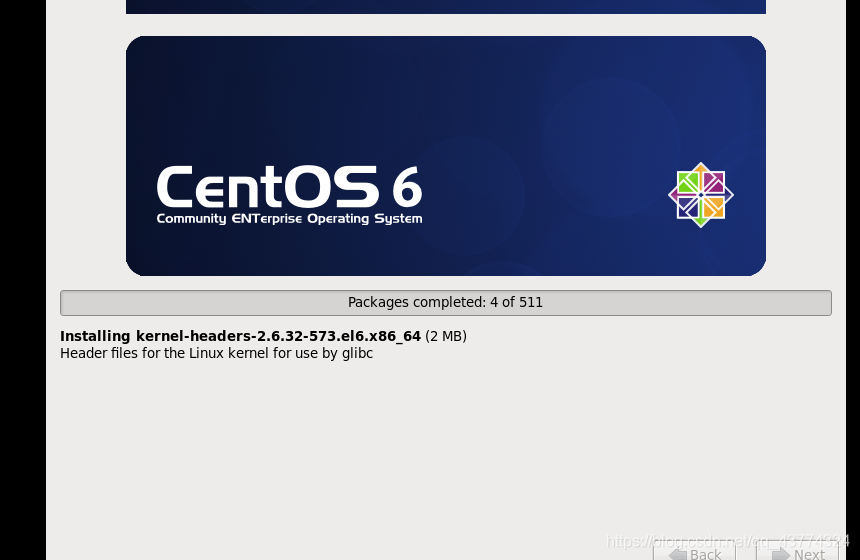Select the 'Installing kernel-headers' package text

240,336
